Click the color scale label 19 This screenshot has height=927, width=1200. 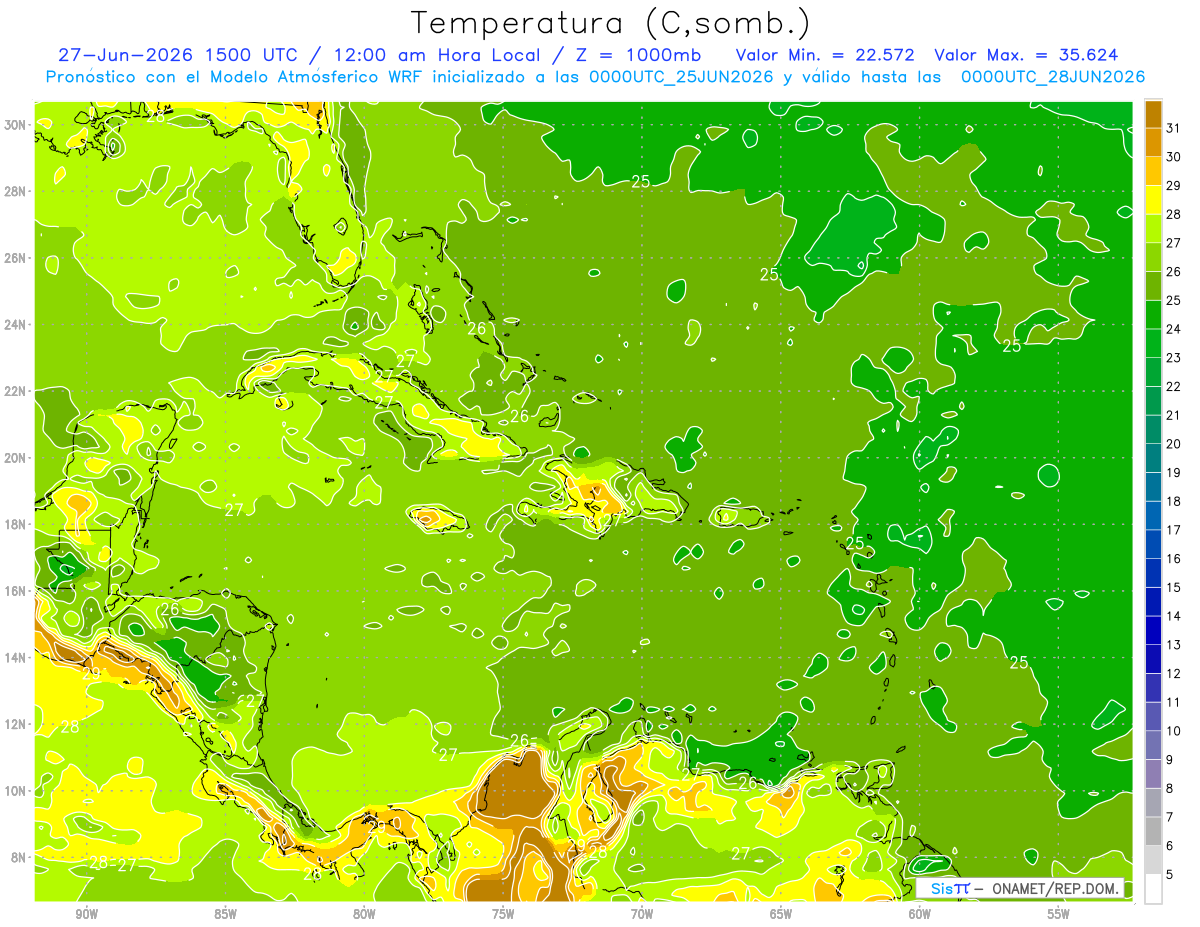[x=1174, y=473]
